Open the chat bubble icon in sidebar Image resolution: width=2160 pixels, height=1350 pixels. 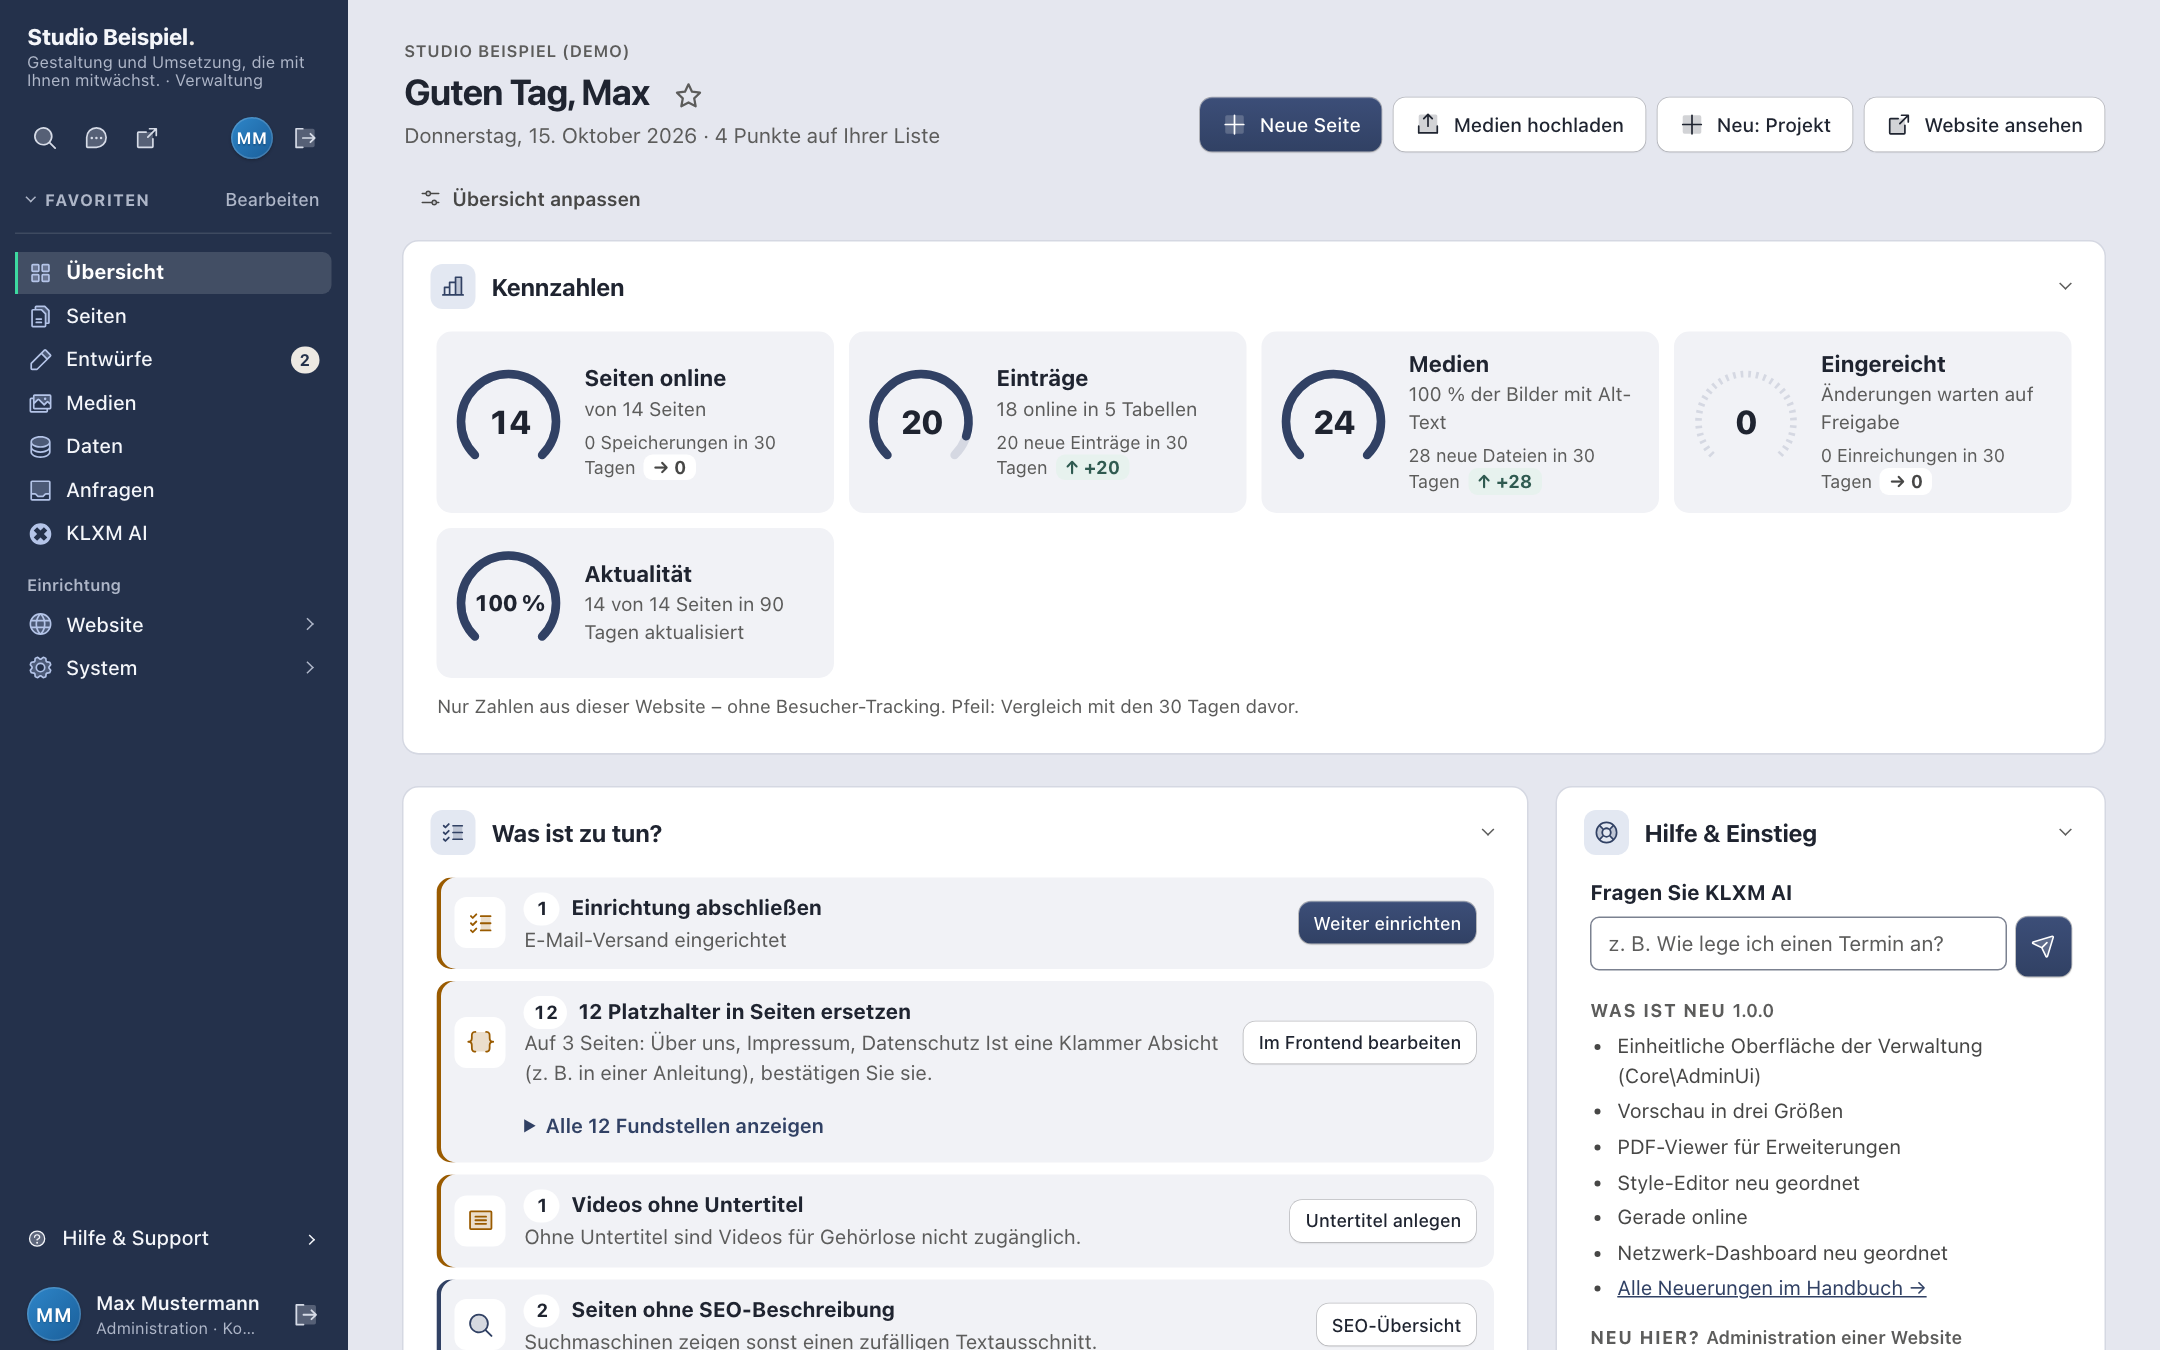[x=96, y=138]
